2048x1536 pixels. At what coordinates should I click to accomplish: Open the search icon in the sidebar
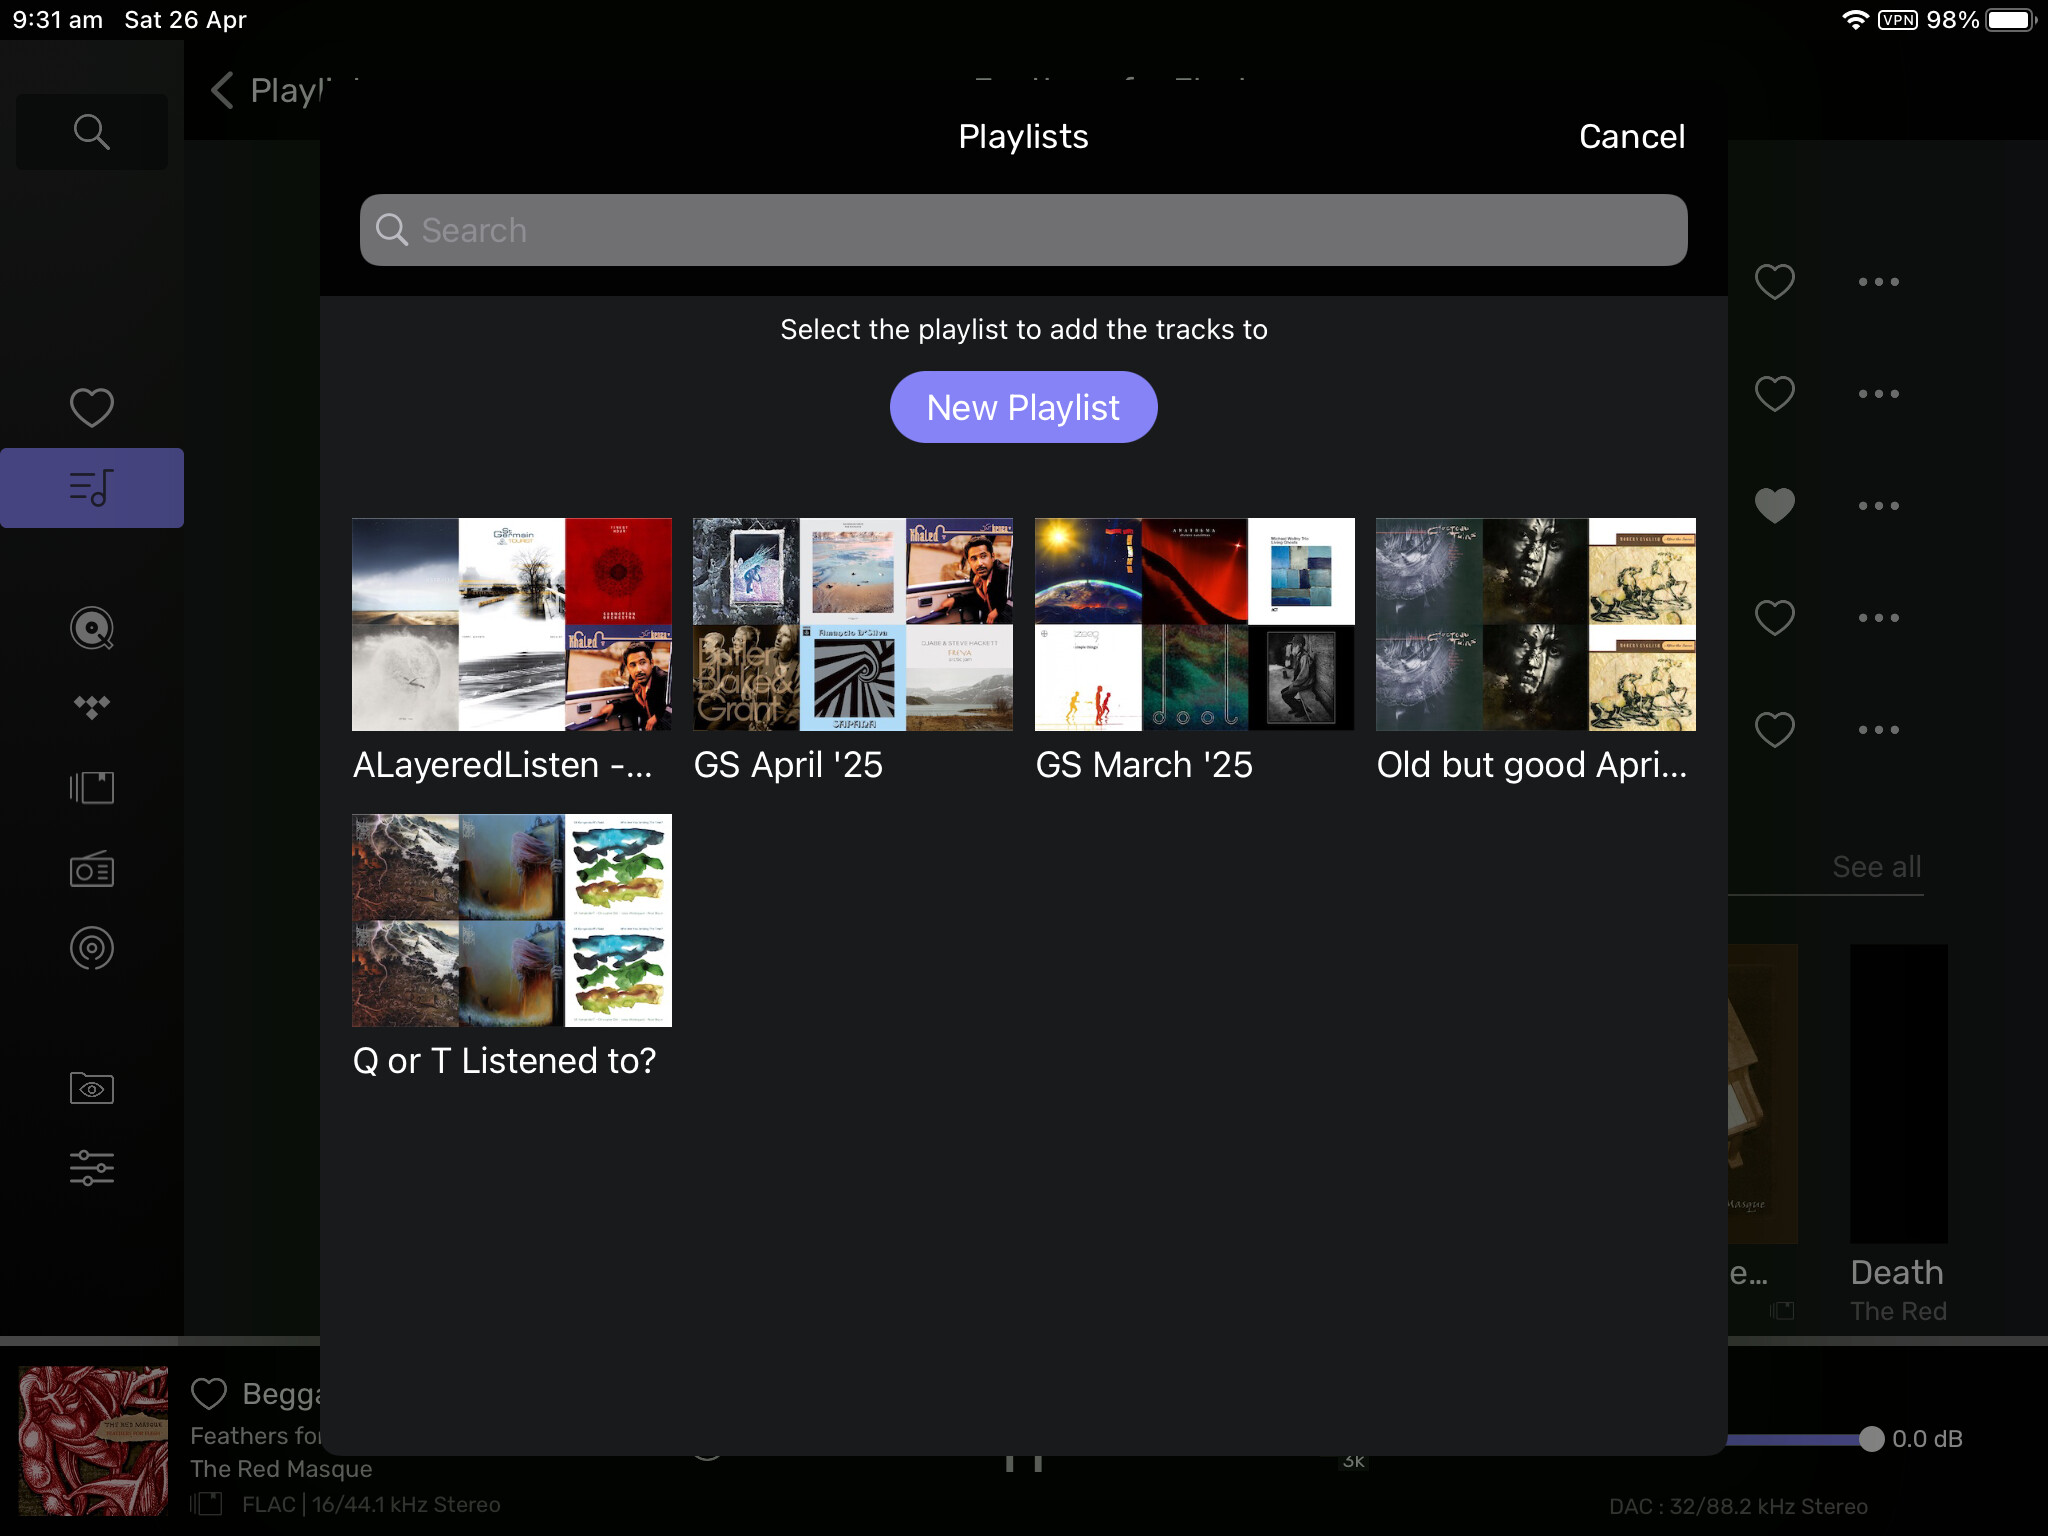[91, 131]
